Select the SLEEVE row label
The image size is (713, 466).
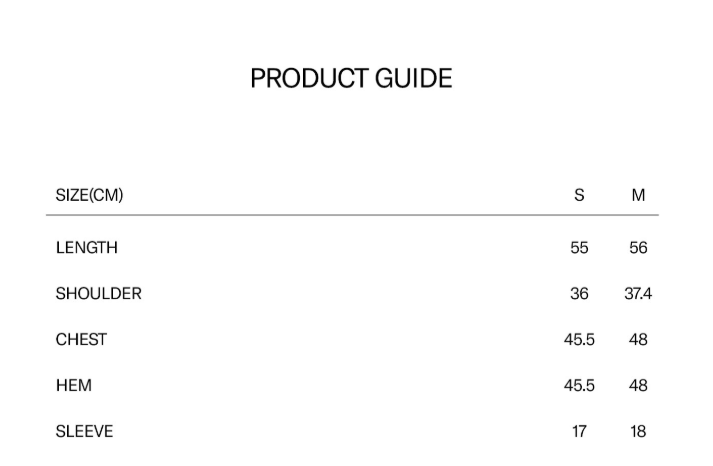(x=85, y=432)
